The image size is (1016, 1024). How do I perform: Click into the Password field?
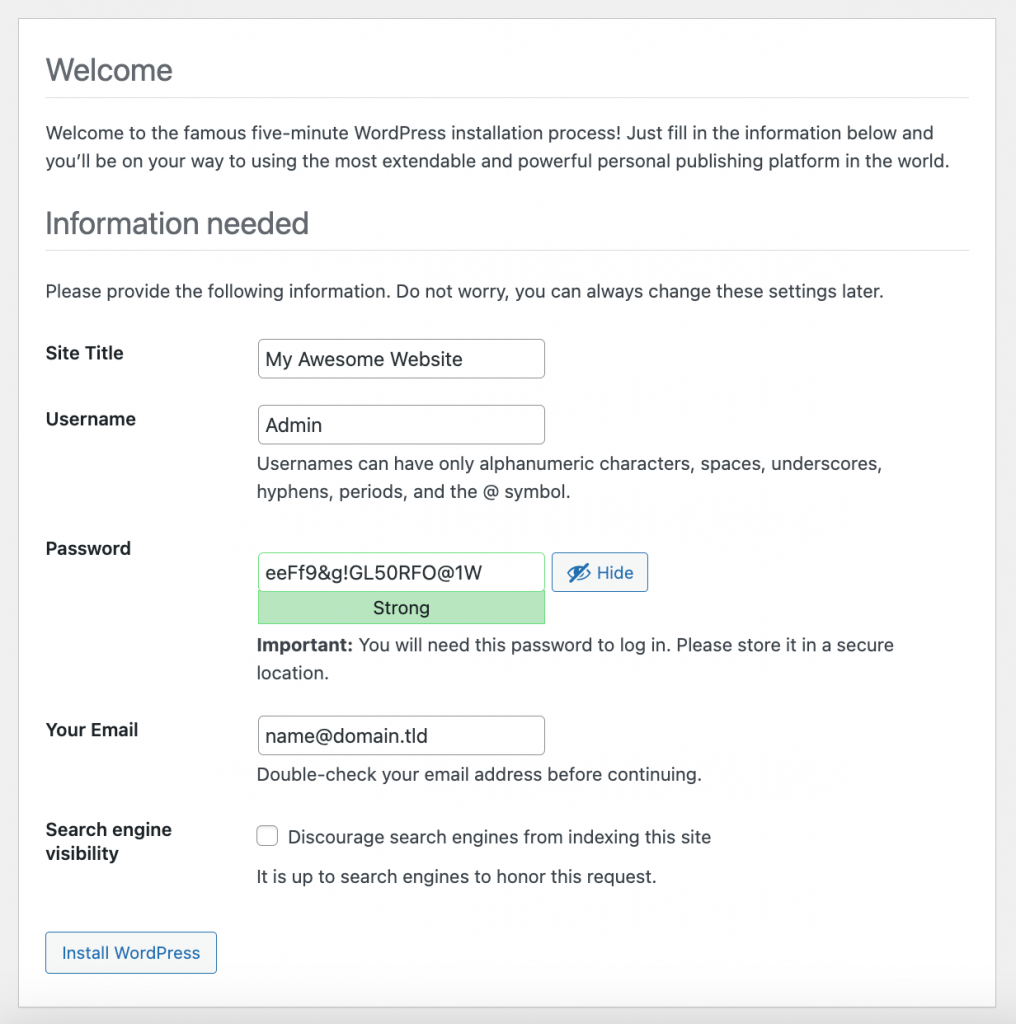tap(400, 573)
